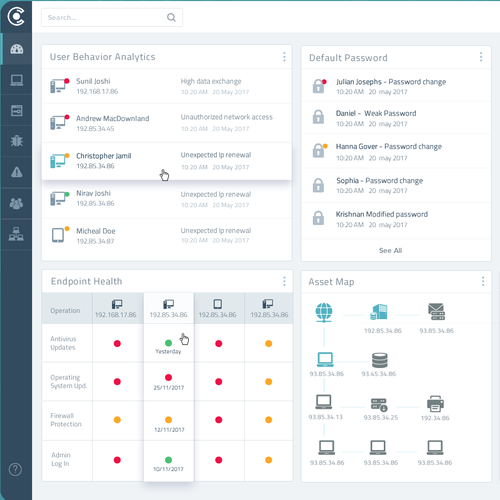Image resolution: width=500 pixels, height=500 pixels.
Task: Click into the Search input field
Action: (112, 17)
